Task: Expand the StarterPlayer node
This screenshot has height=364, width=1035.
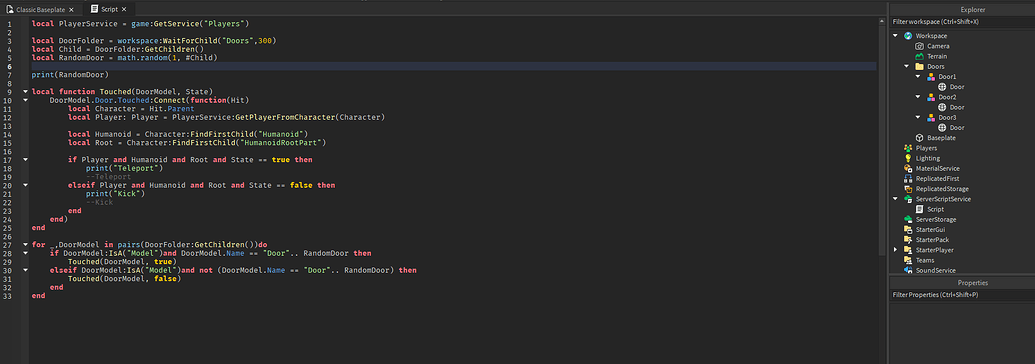Action: point(896,250)
